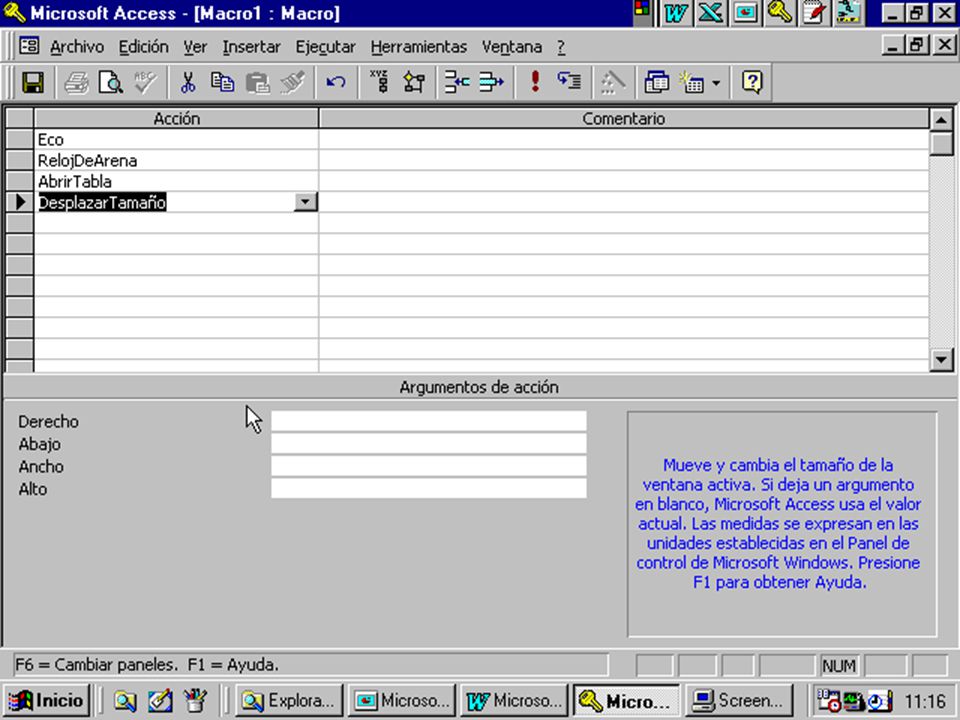This screenshot has width=960, height=720.
Task: Click the comment cell next to Eco
Action: pos(623,140)
